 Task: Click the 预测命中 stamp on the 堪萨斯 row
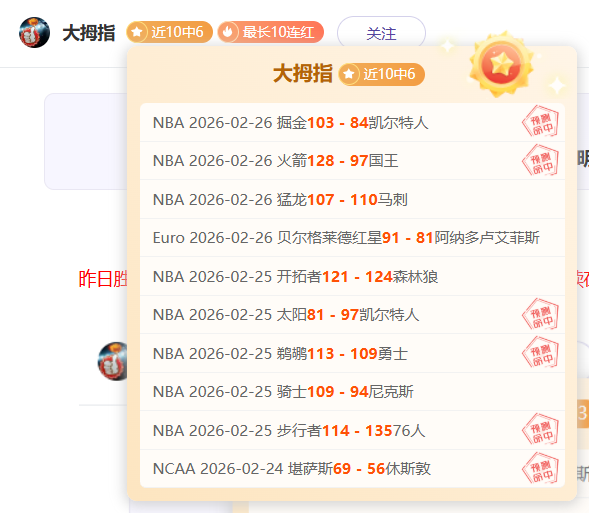click(541, 469)
